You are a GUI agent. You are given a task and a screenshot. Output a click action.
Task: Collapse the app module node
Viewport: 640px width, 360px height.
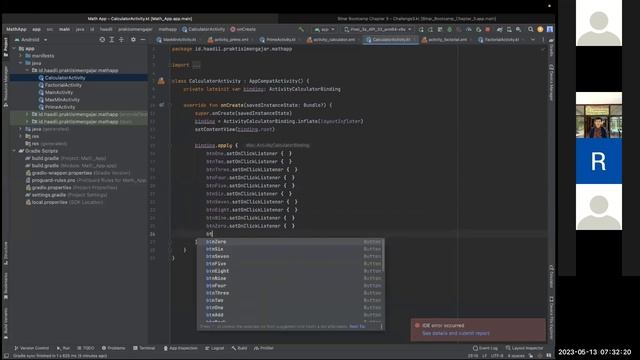[14, 48]
